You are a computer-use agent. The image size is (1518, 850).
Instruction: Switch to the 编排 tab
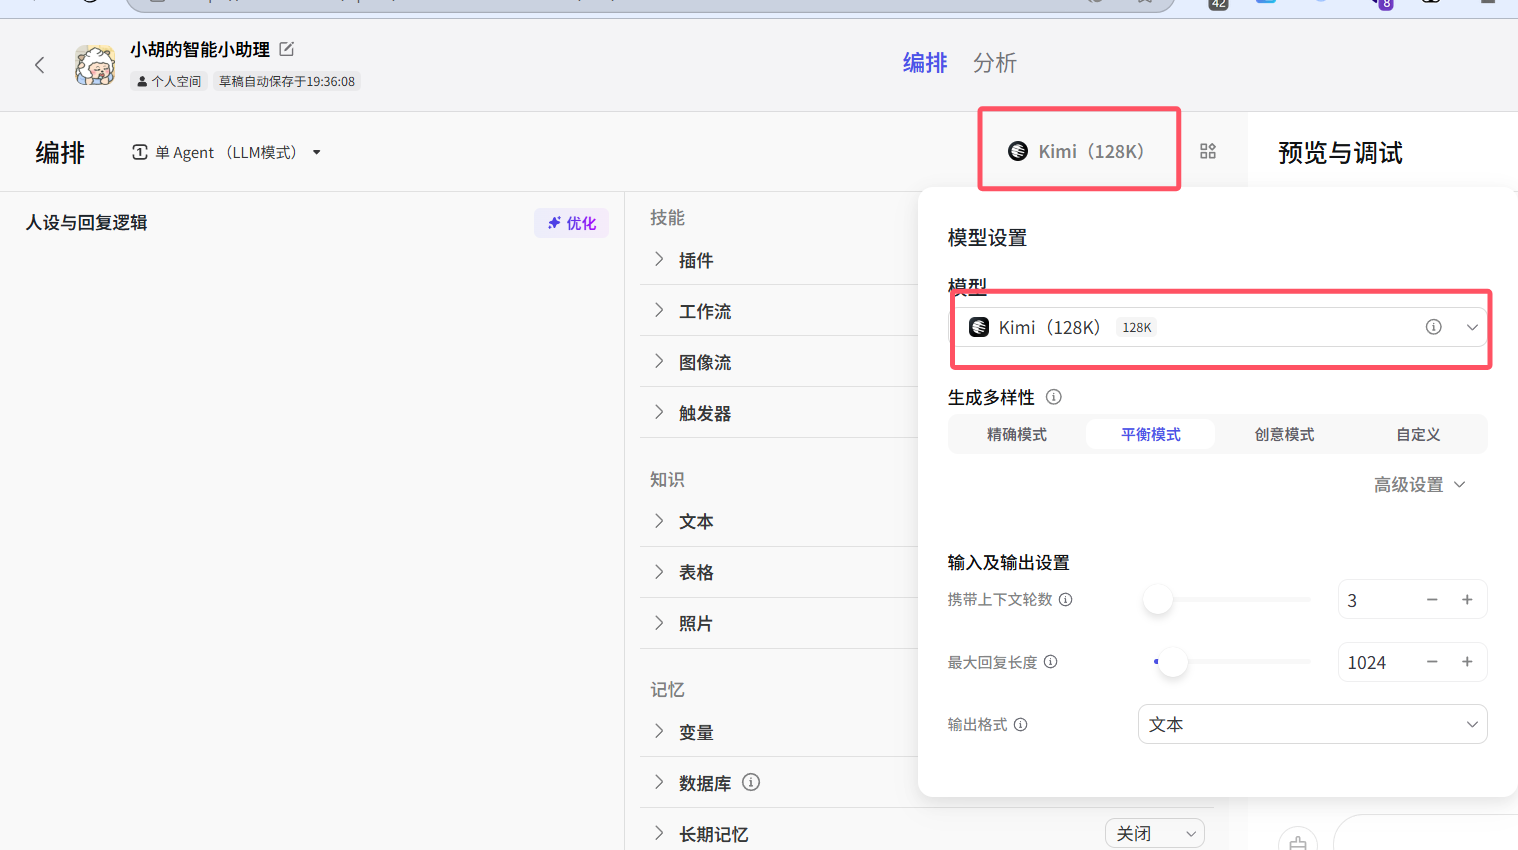click(x=925, y=63)
